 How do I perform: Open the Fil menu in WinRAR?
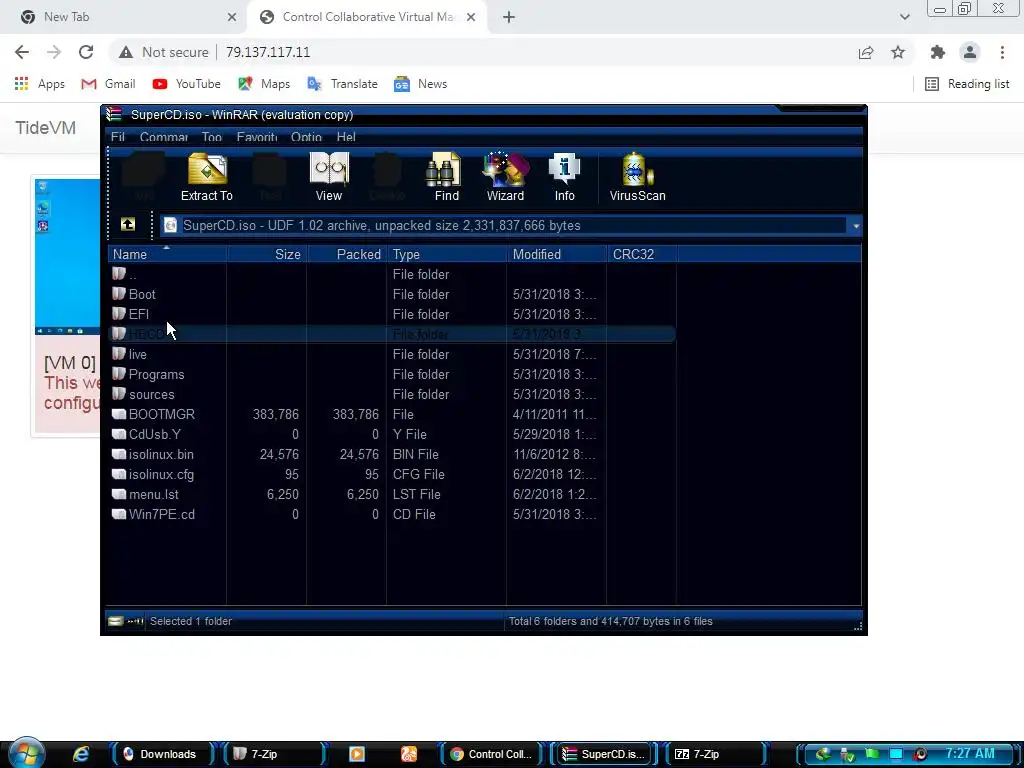pyautogui.click(x=118, y=137)
